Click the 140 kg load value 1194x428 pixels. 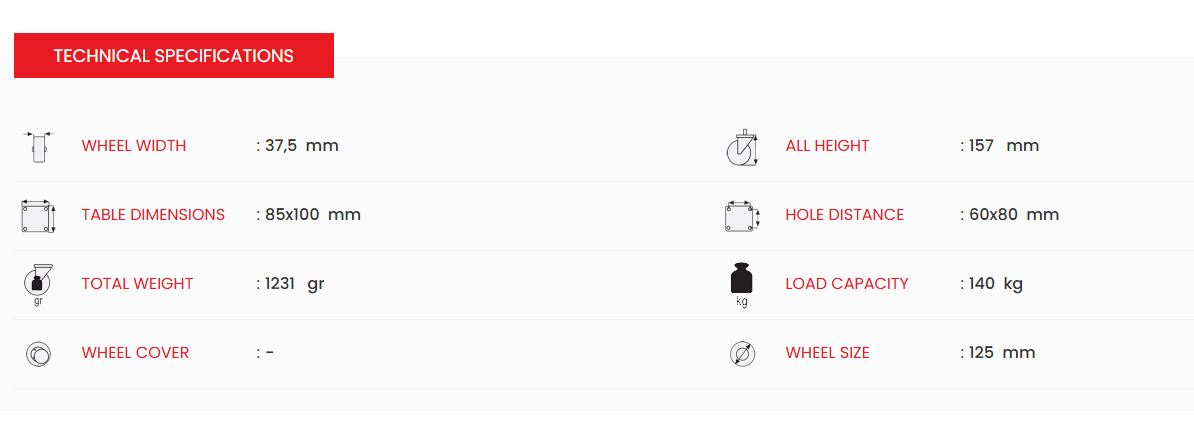pos(996,284)
